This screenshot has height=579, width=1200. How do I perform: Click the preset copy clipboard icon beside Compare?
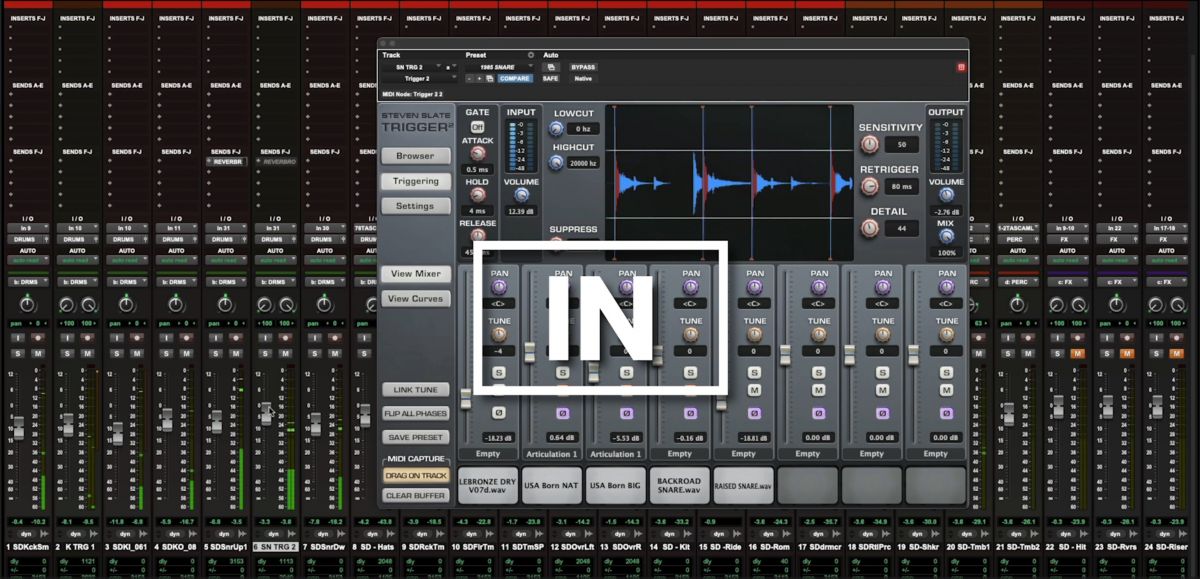click(488, 77)
